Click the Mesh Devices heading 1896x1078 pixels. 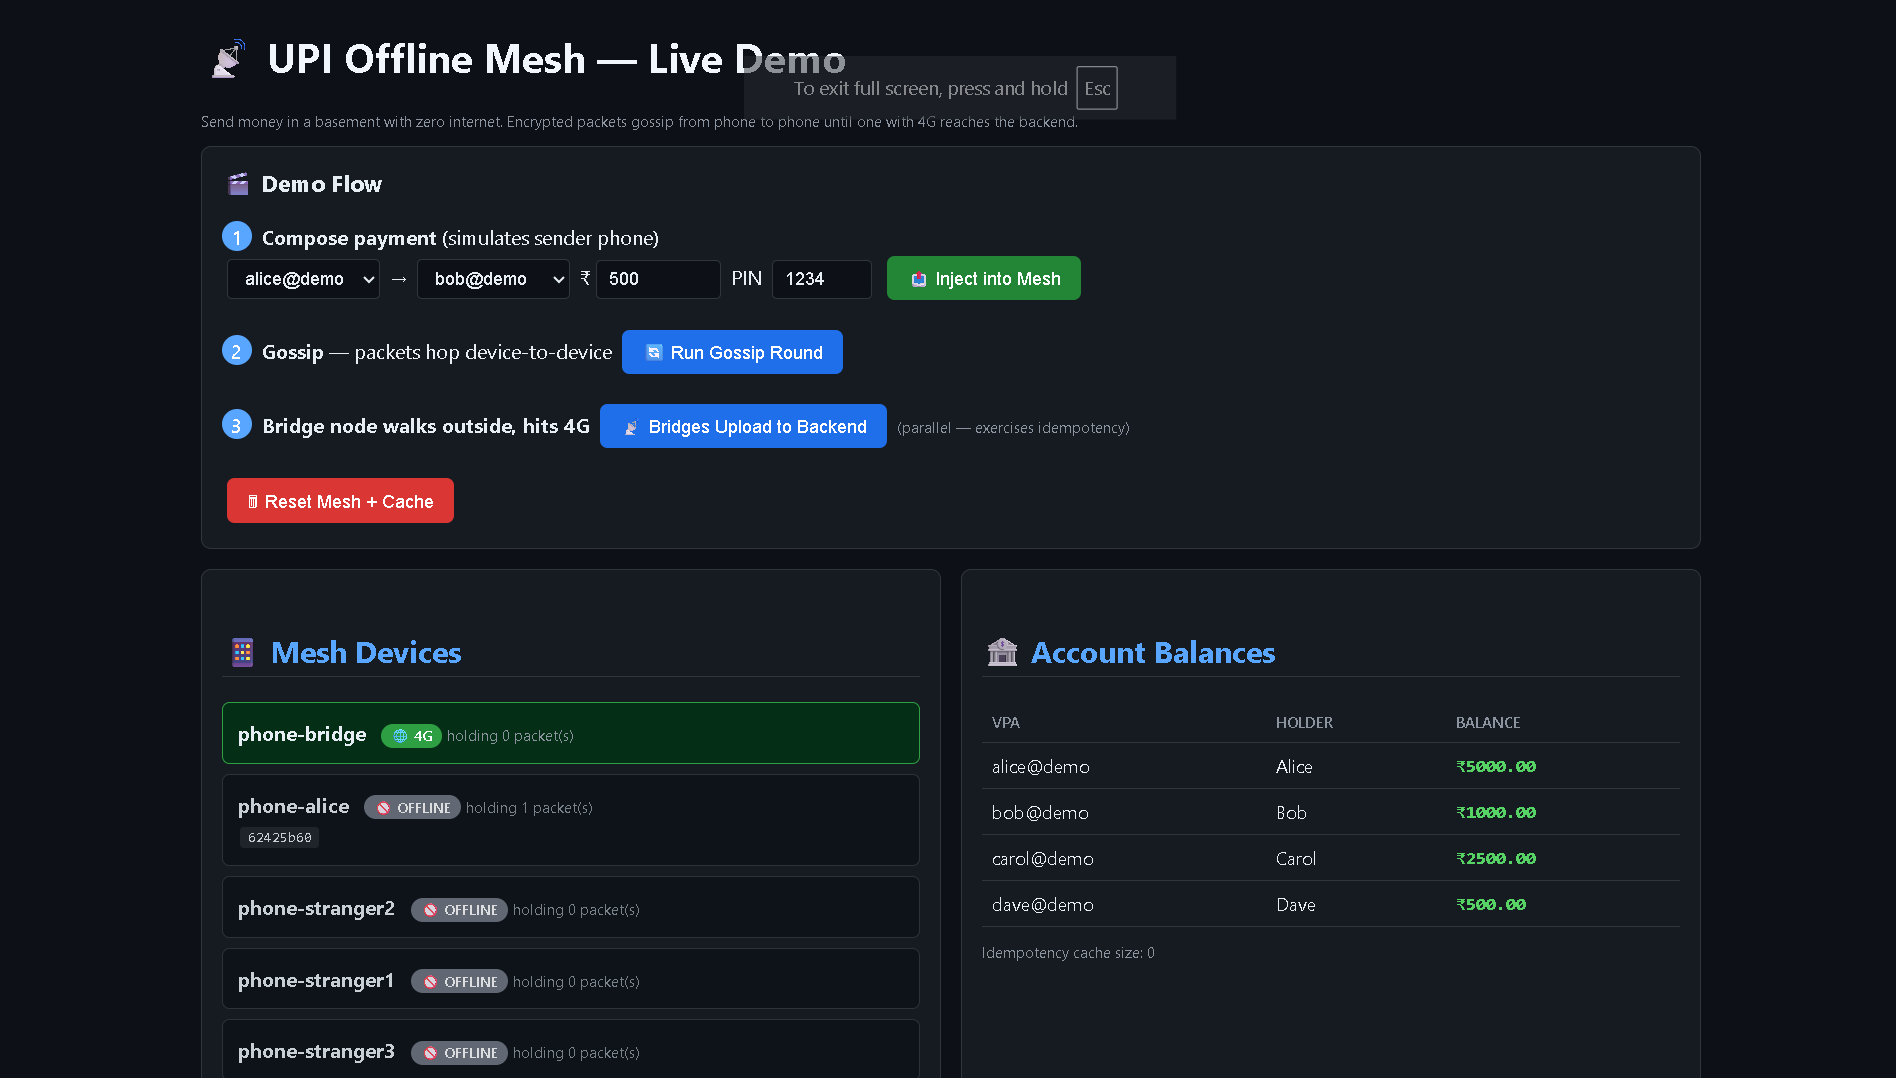[x=366, y=653]
